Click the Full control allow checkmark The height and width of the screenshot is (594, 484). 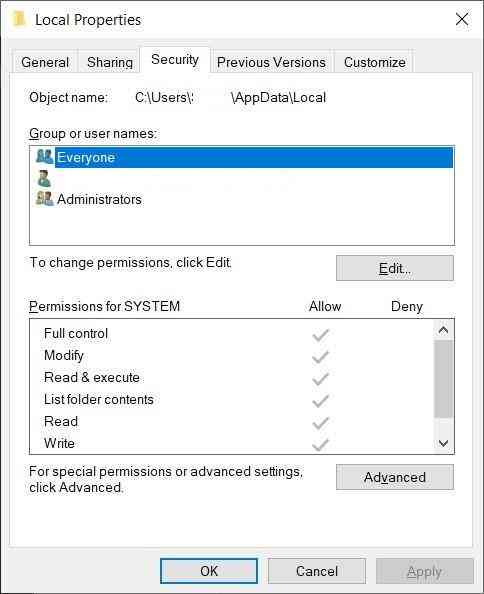point(320,335)
